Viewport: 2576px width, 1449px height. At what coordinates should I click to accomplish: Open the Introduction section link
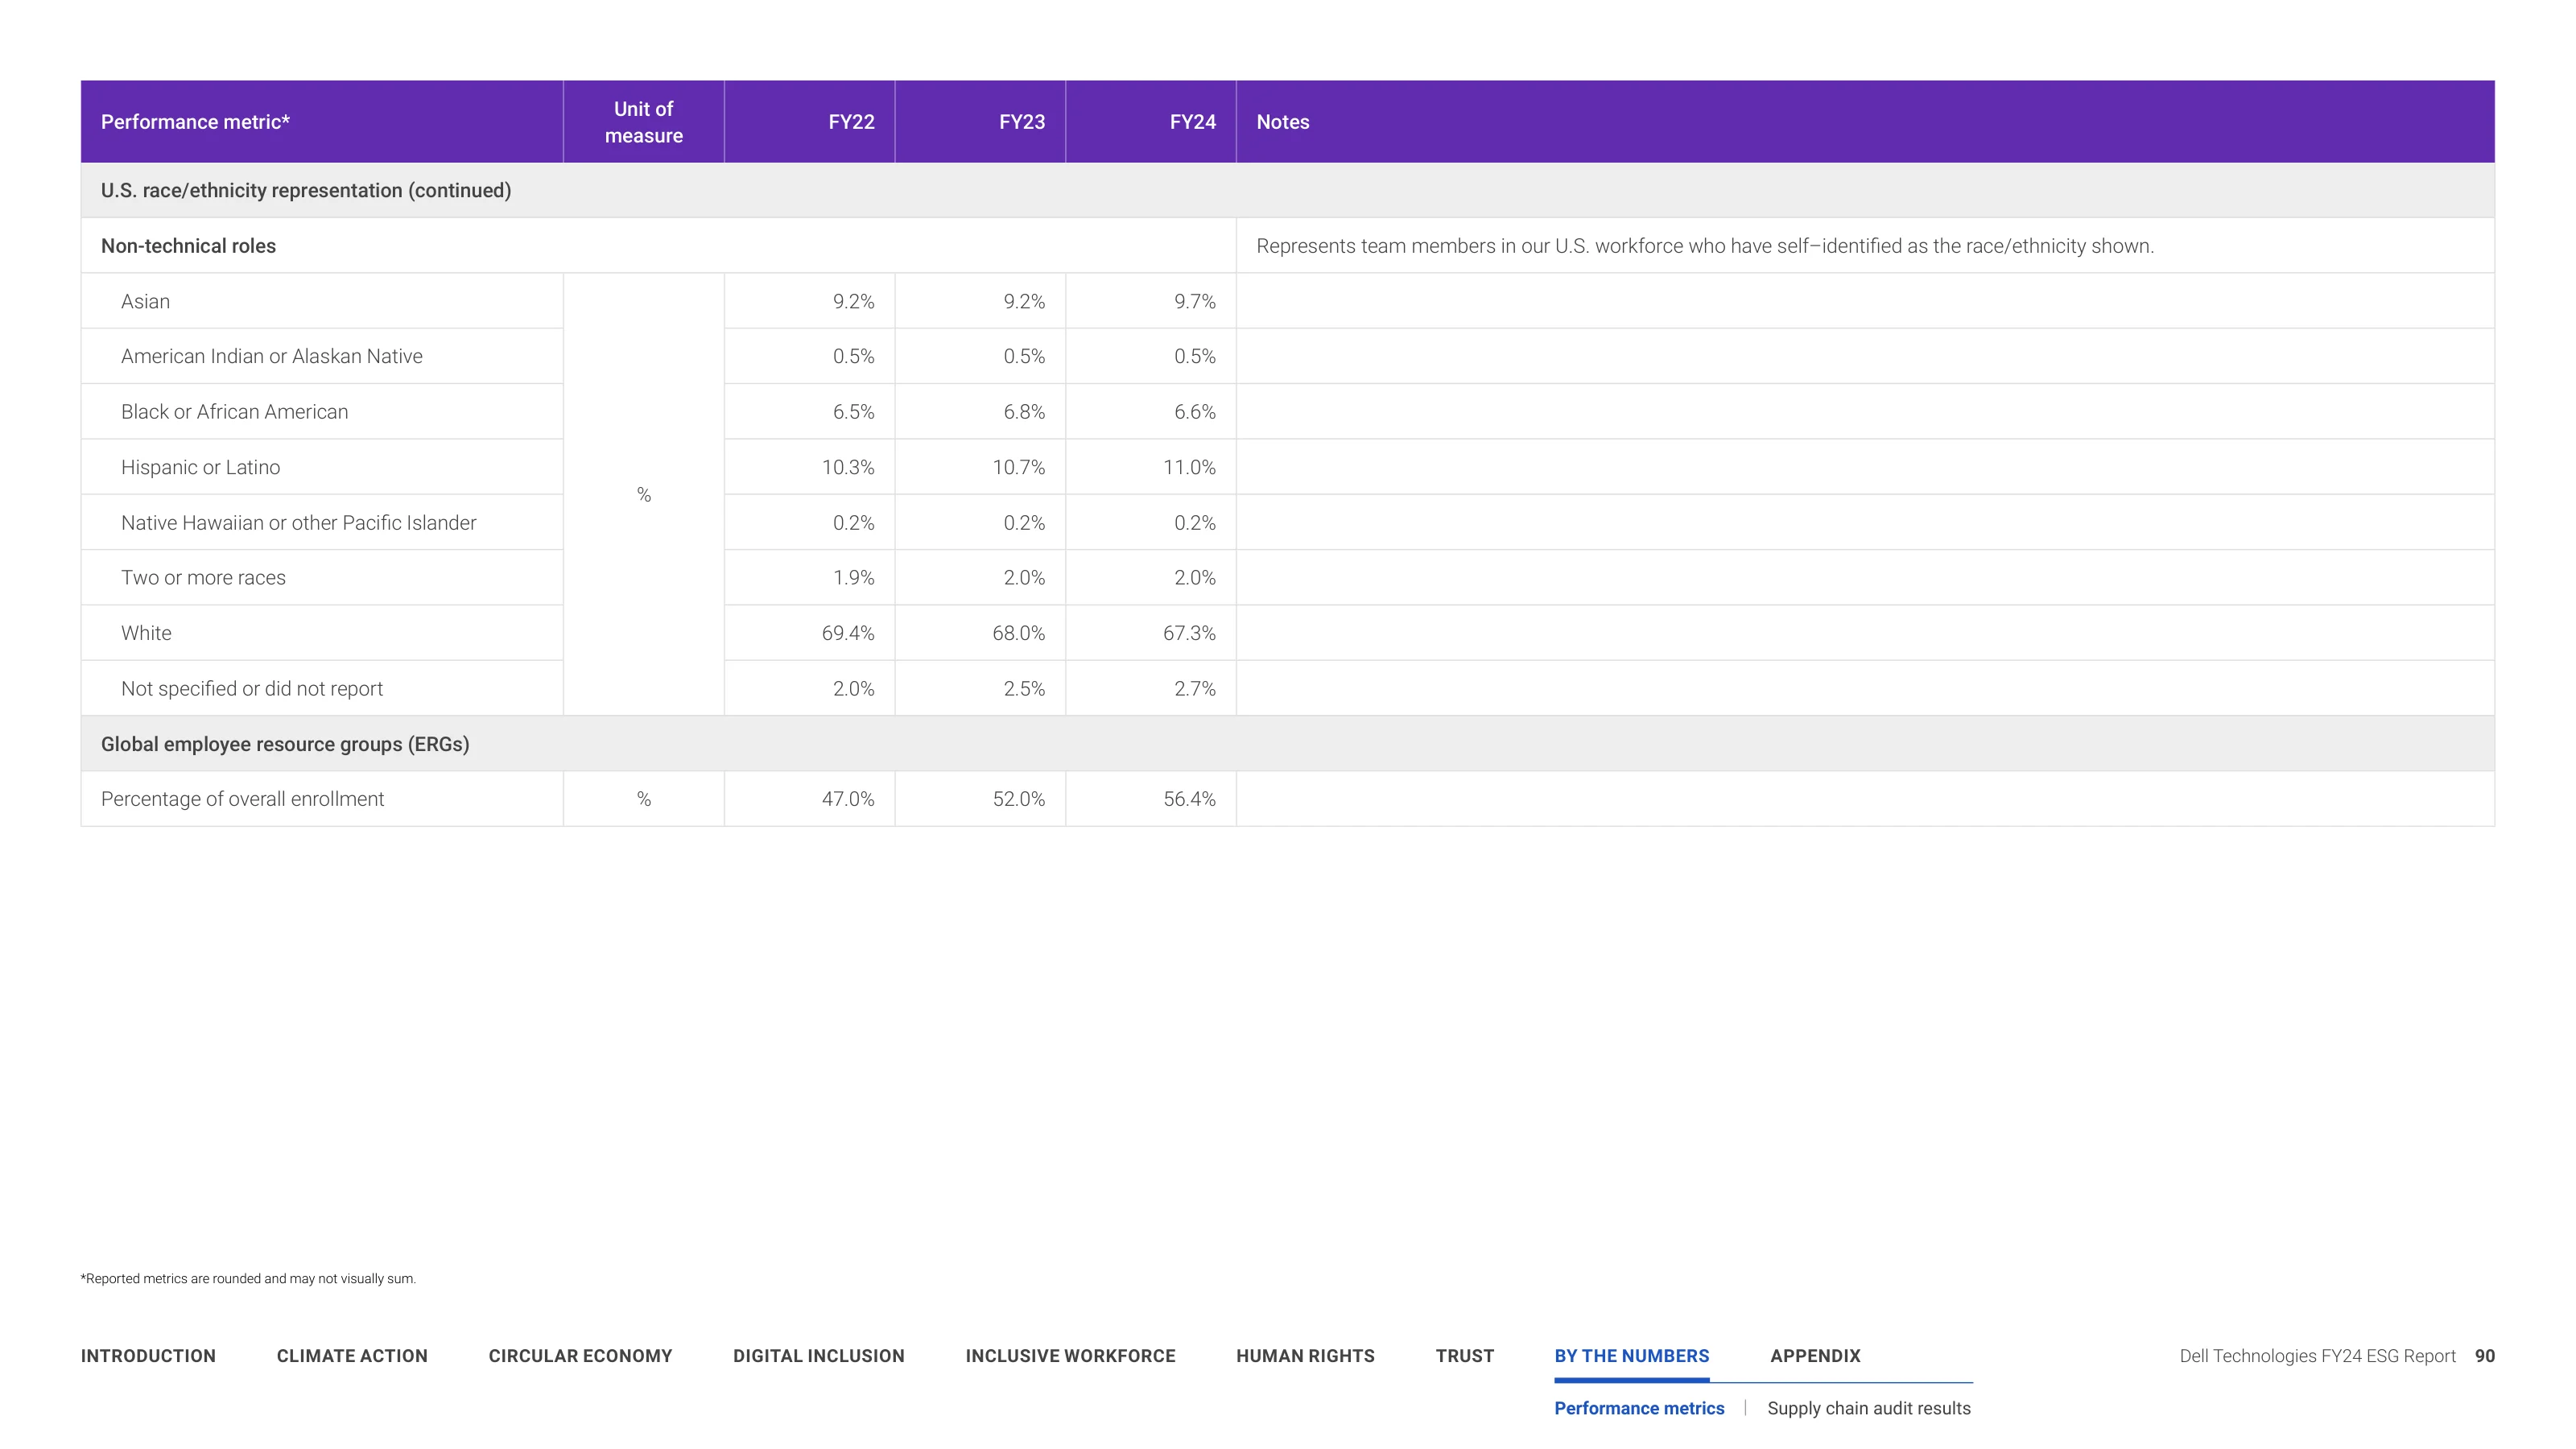[148, 1355]
